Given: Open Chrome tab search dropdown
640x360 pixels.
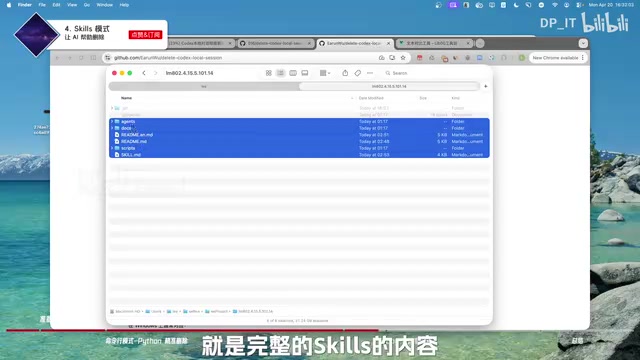Looking at the screenshot, I should 583,43.
